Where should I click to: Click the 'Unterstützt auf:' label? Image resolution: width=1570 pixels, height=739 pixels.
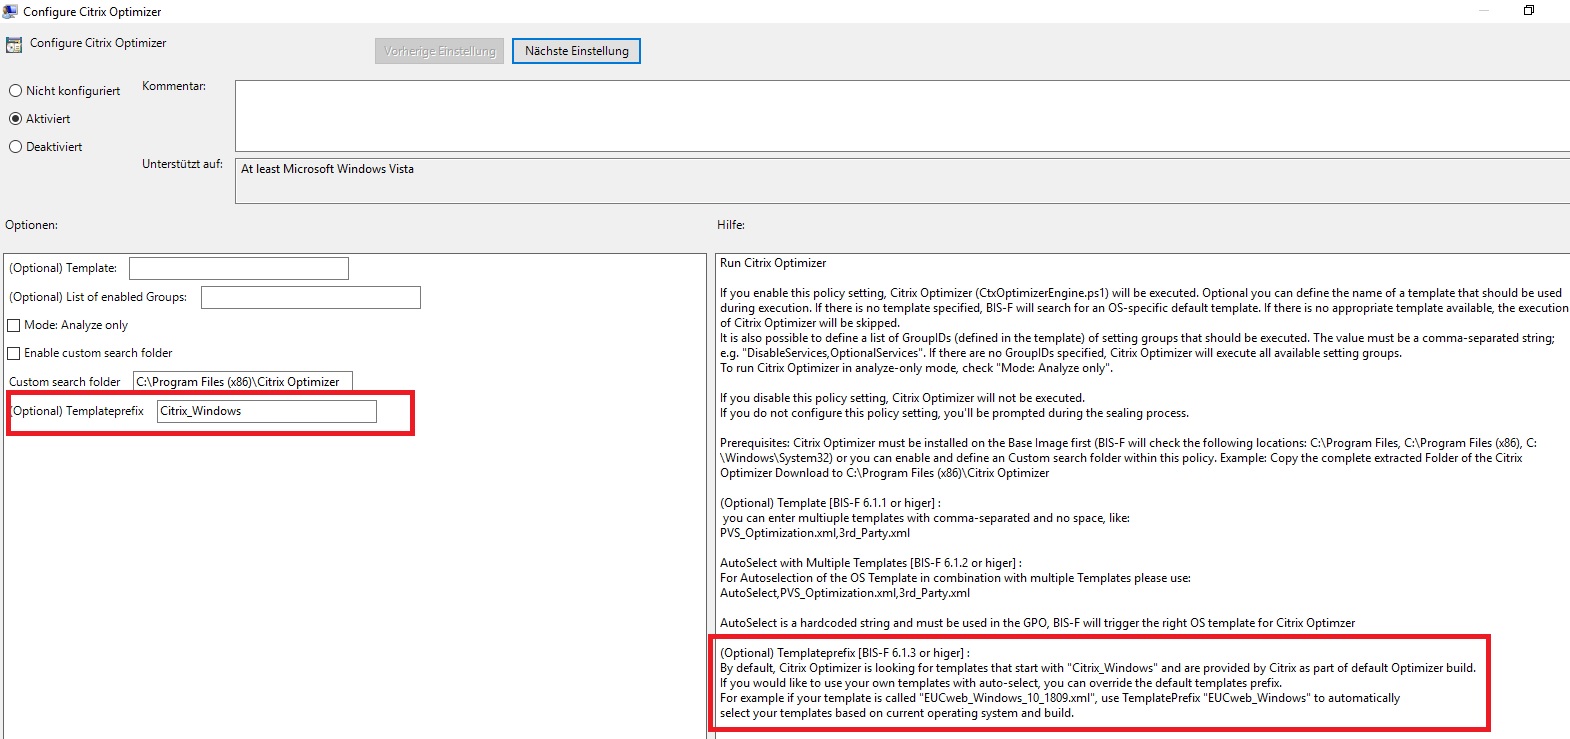182,164
